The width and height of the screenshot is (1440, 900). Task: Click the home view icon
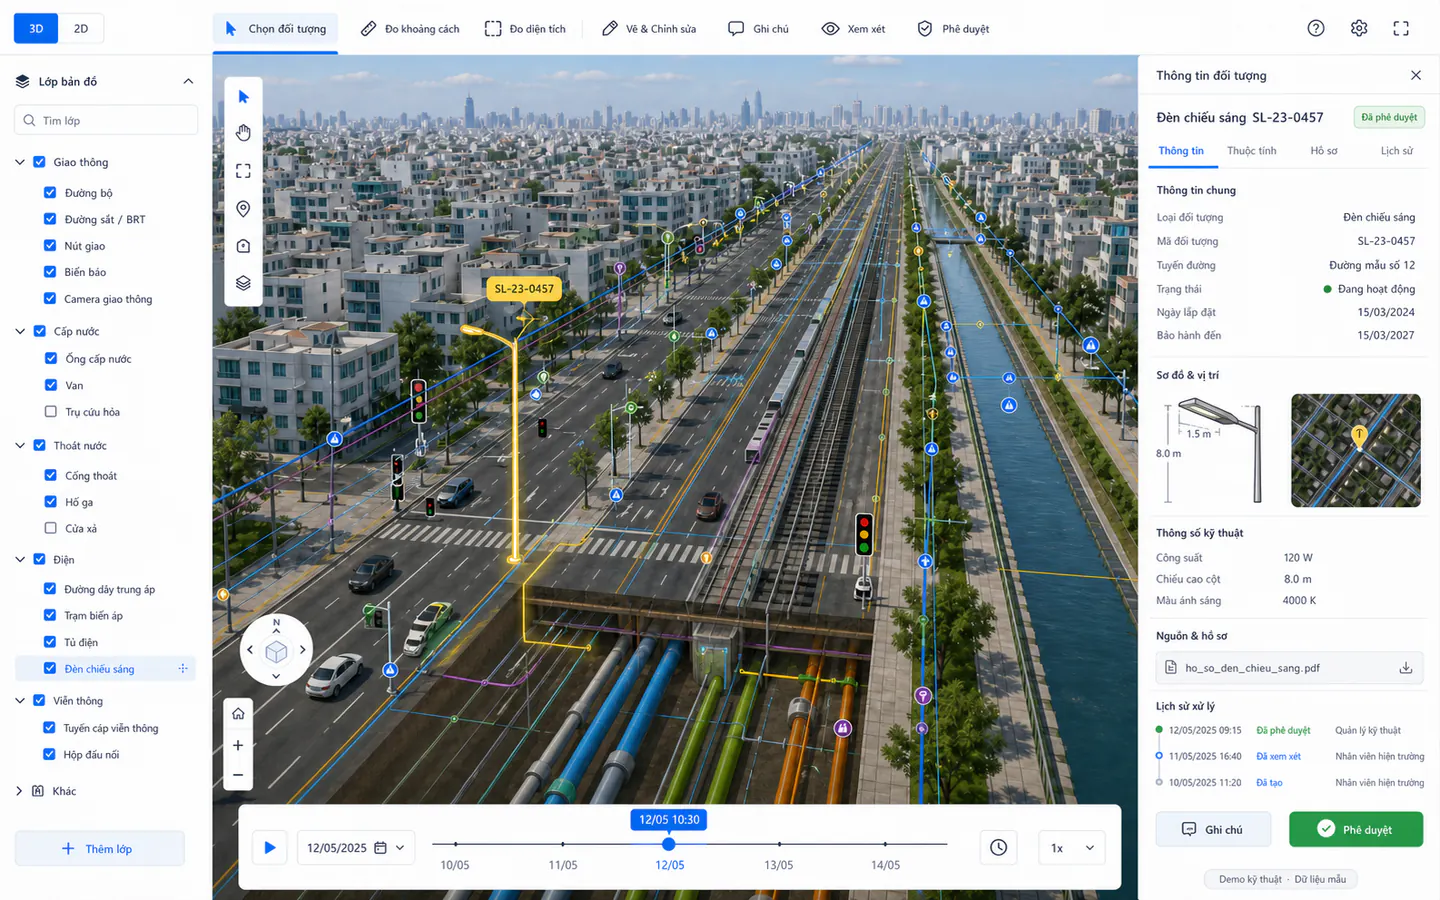pos(238,714)
